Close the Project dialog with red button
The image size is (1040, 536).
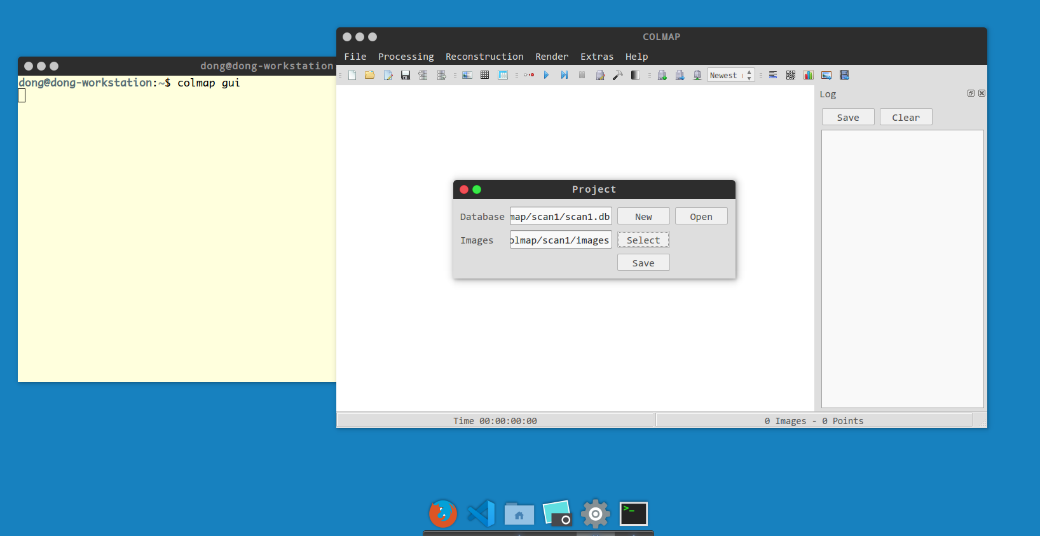(x=464, y=190)
